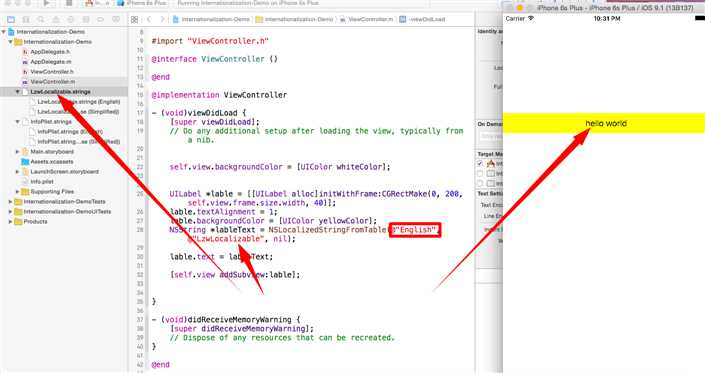Image resolution: width=705 pixels, height=373 pixels.
Task: Open LzwLocalizable.strings (English) file
Action: click(79, 102)
